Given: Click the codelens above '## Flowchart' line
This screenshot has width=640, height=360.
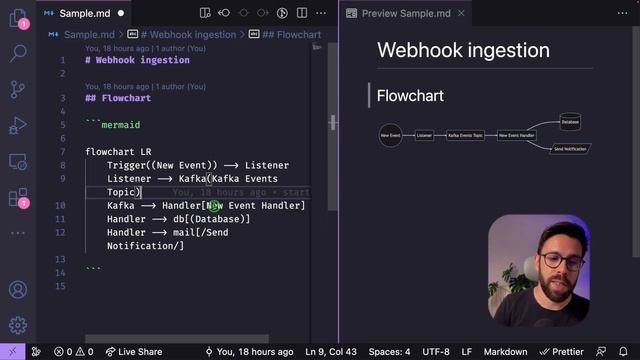Looking at the screenshot, I should pos(145,87).
